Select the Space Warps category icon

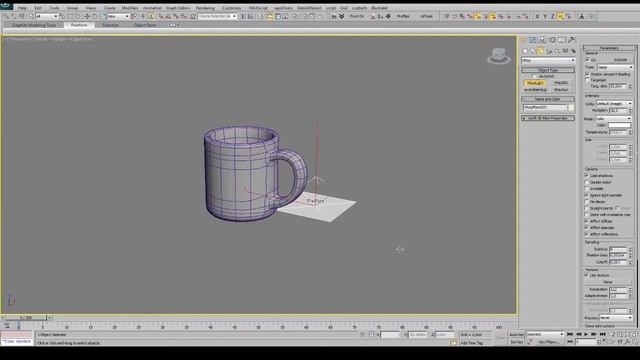[565, 51]
